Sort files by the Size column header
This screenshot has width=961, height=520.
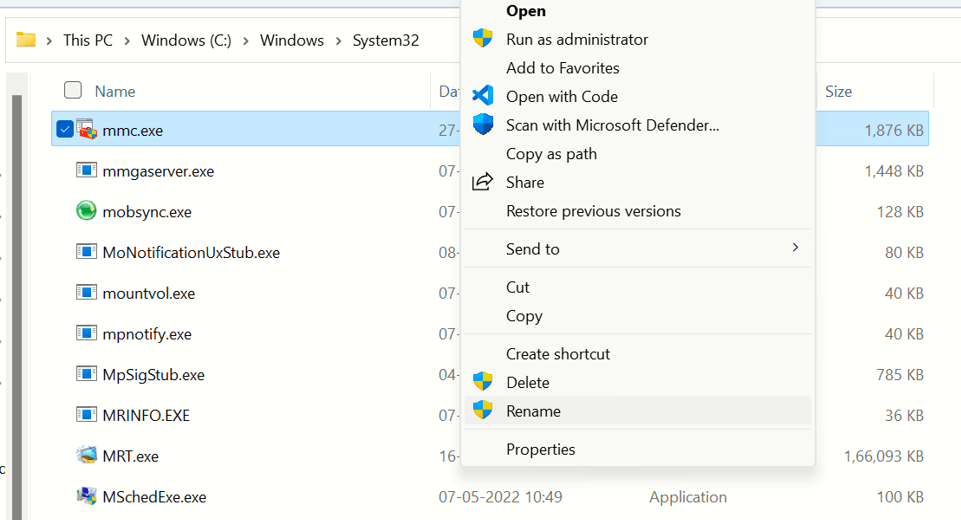(838, 91)
